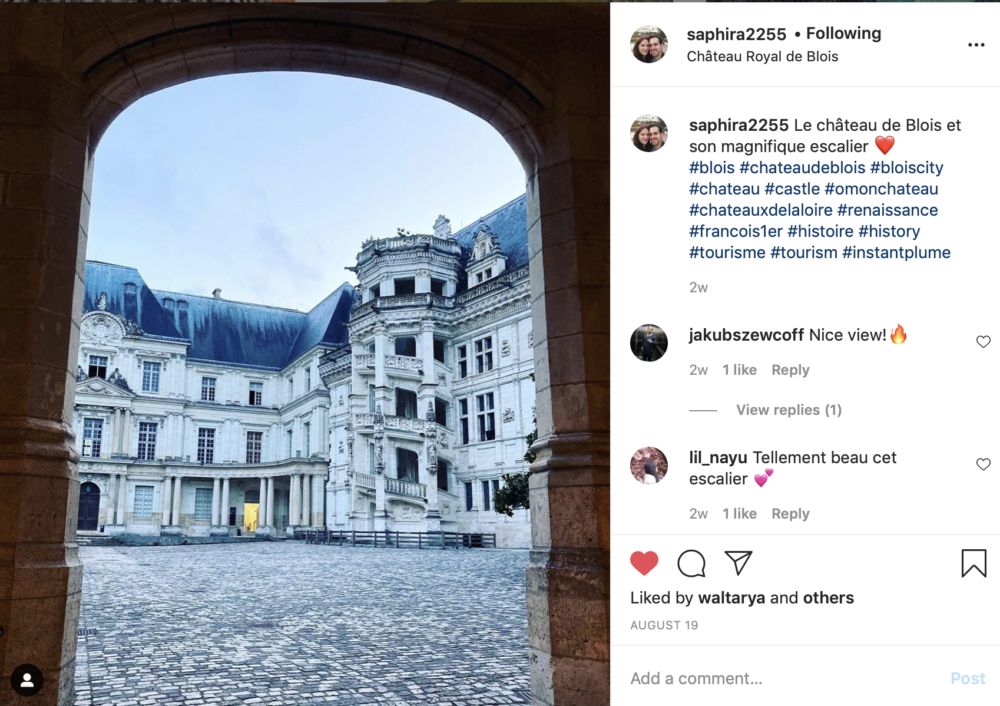View waltarya's profile from likes
1000x706 pixels.
click(732, 598)
